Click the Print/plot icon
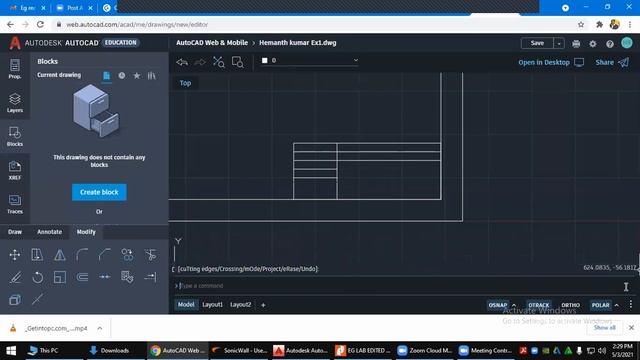Screen dimensions: 640x360 [x=576, y=43]
